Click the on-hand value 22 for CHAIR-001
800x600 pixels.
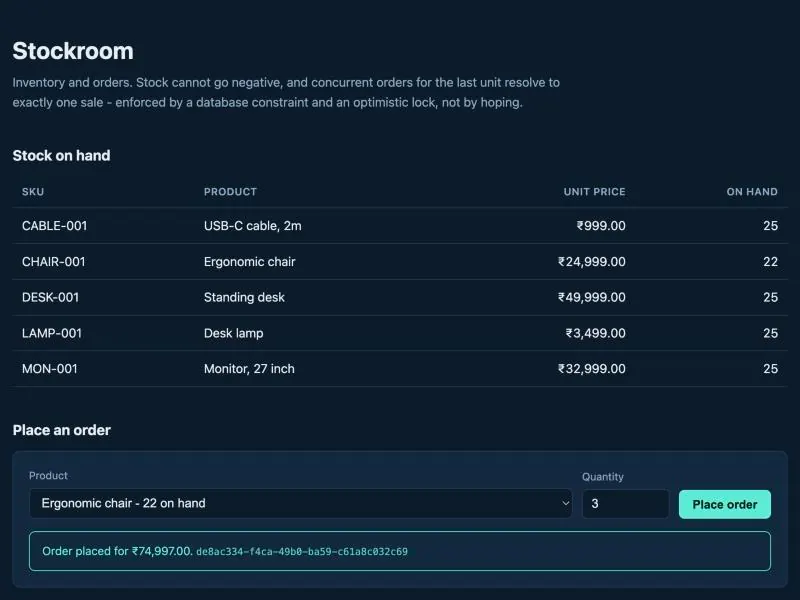point(770,262)
